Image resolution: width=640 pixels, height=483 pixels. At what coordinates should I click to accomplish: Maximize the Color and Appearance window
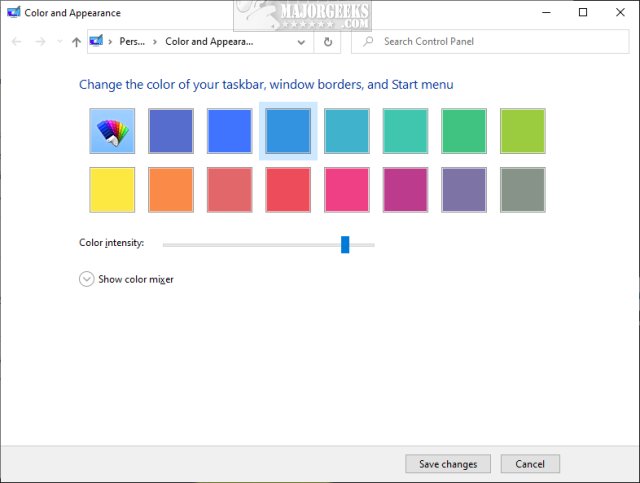coord(583,12)
